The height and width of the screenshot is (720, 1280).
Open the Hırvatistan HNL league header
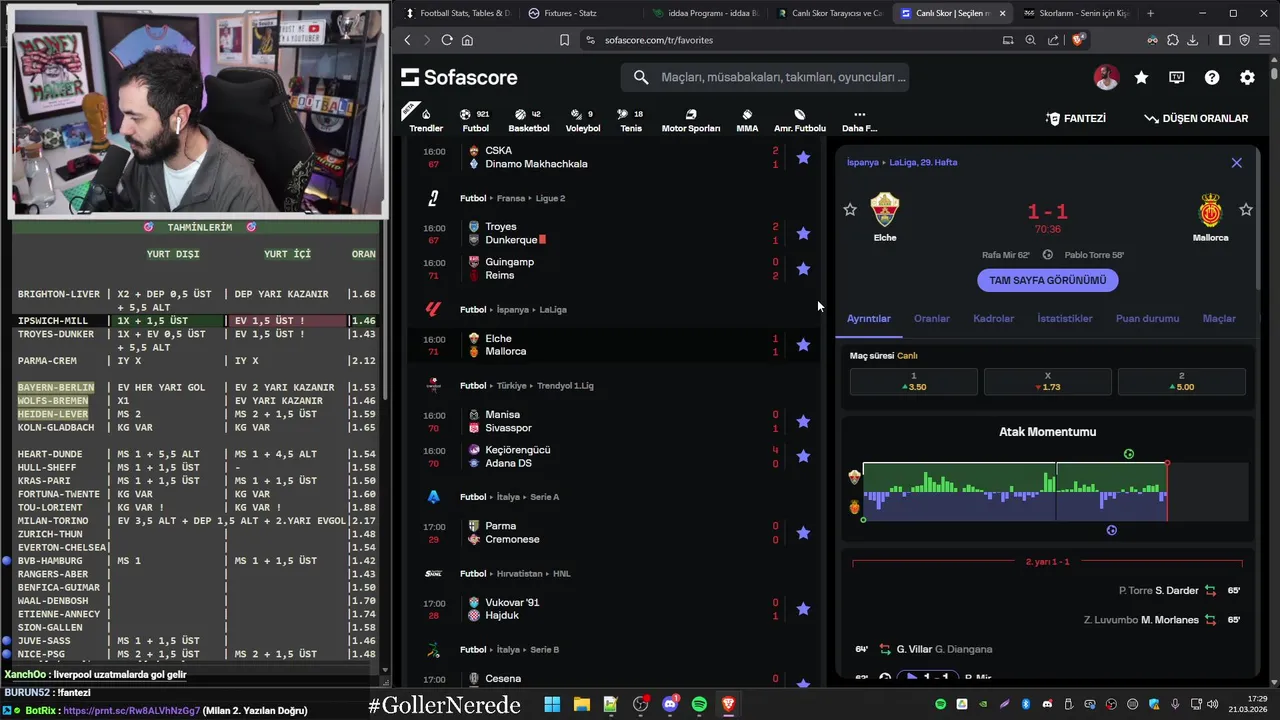pyautogui.click(x=515, y=573)
